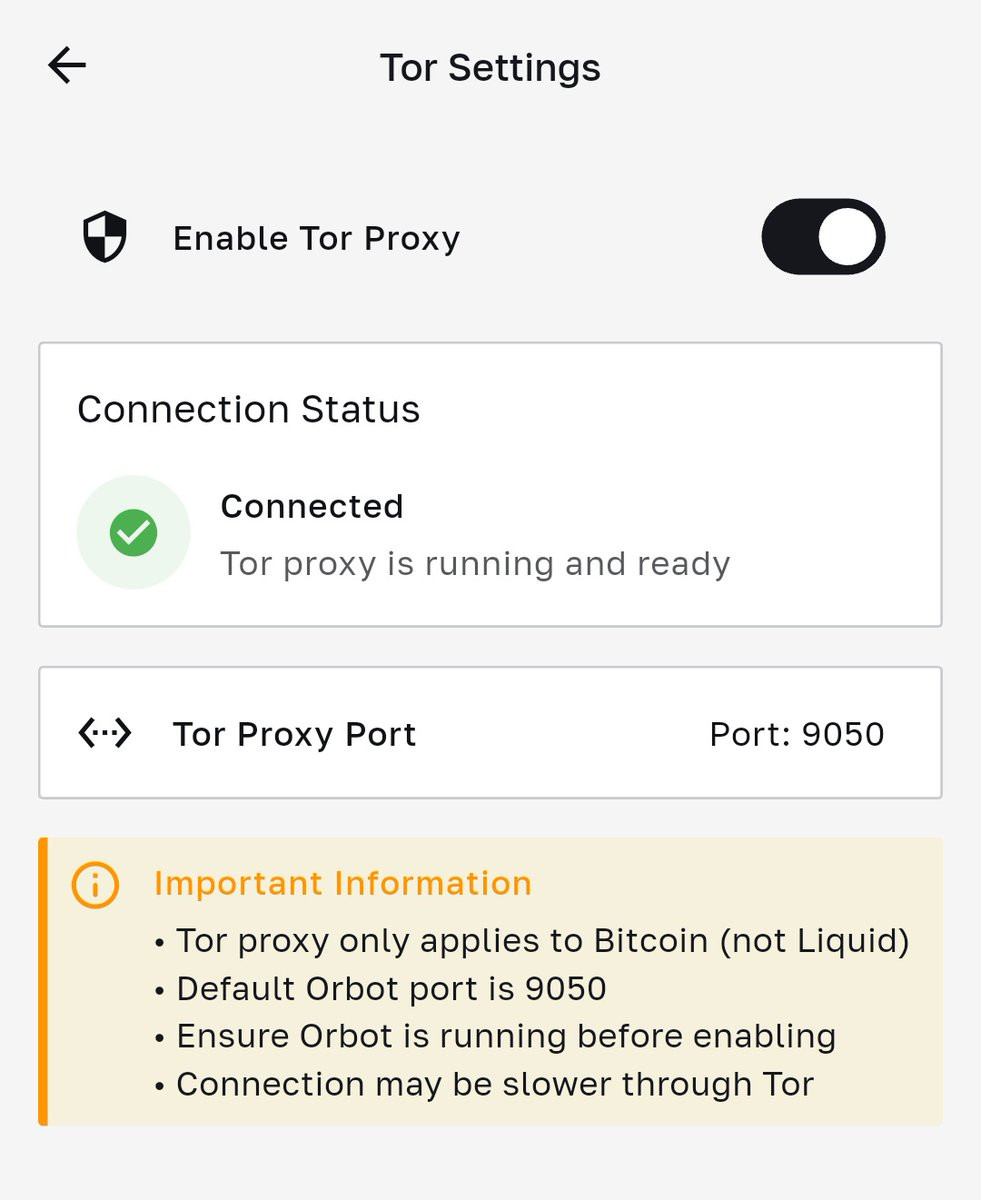Click the Important Information heading
The width and height of the screenshot is (981, 1200).
click(x=342, y=883)
